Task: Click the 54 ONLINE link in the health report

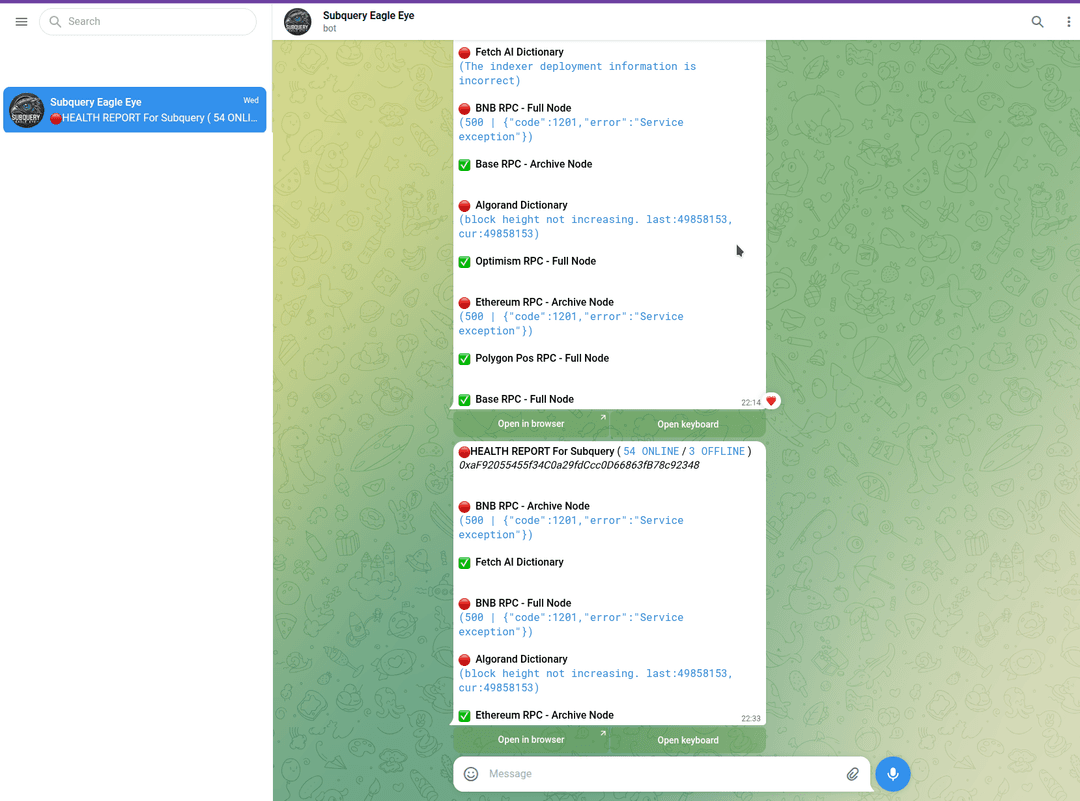Action: [x=651, y=451]
